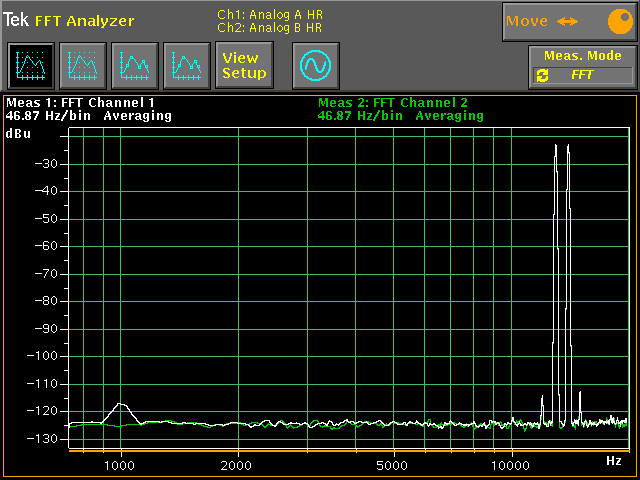Select Meas 2: FFT Channel 2 header
Image resolution: width=640 pixels, height=480 pixels.
[393, 102]
